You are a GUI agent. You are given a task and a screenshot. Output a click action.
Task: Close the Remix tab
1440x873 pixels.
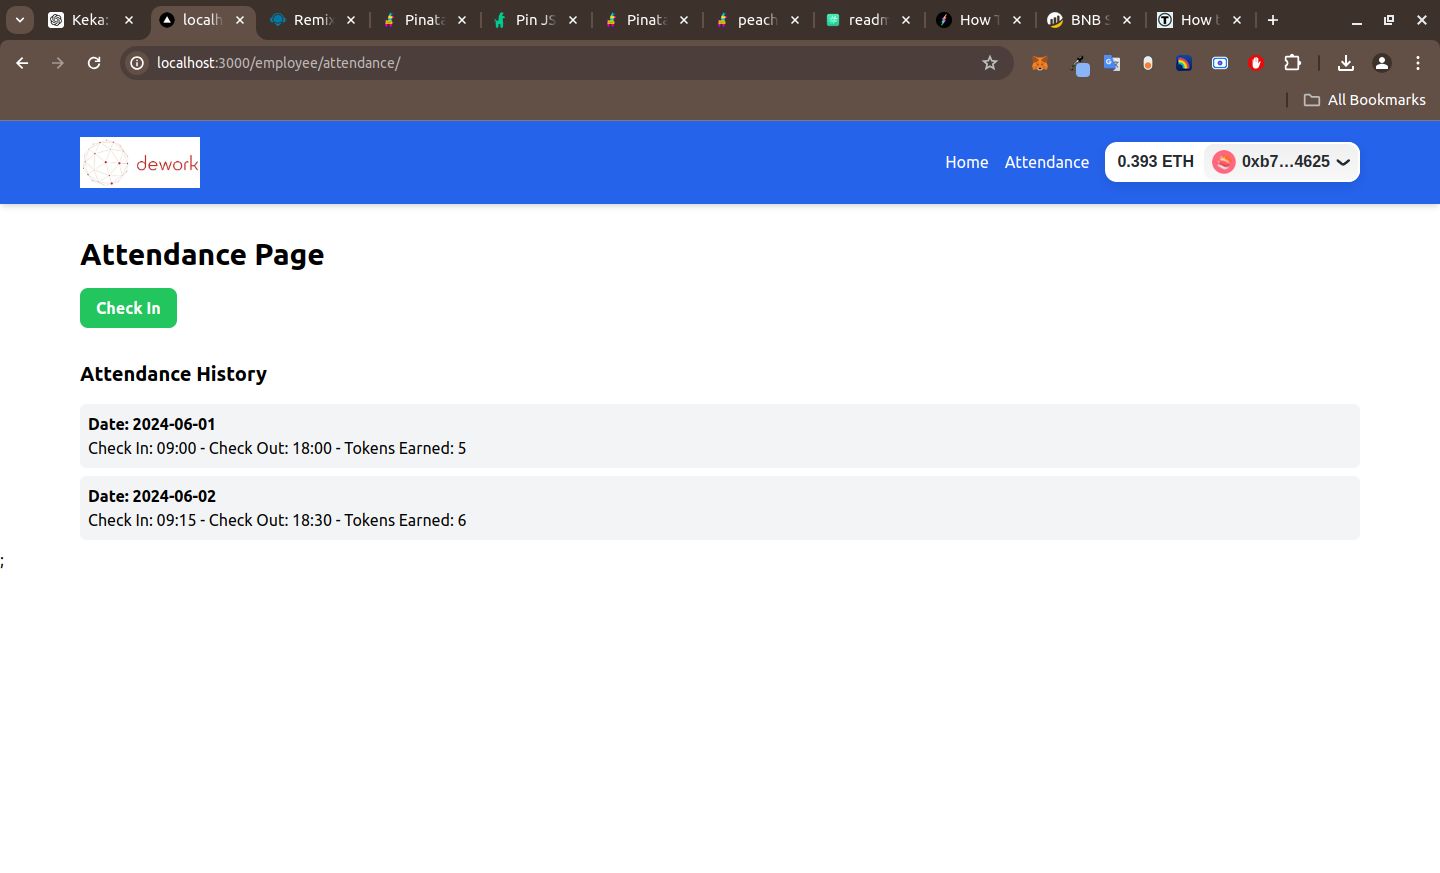pos(351,20)
